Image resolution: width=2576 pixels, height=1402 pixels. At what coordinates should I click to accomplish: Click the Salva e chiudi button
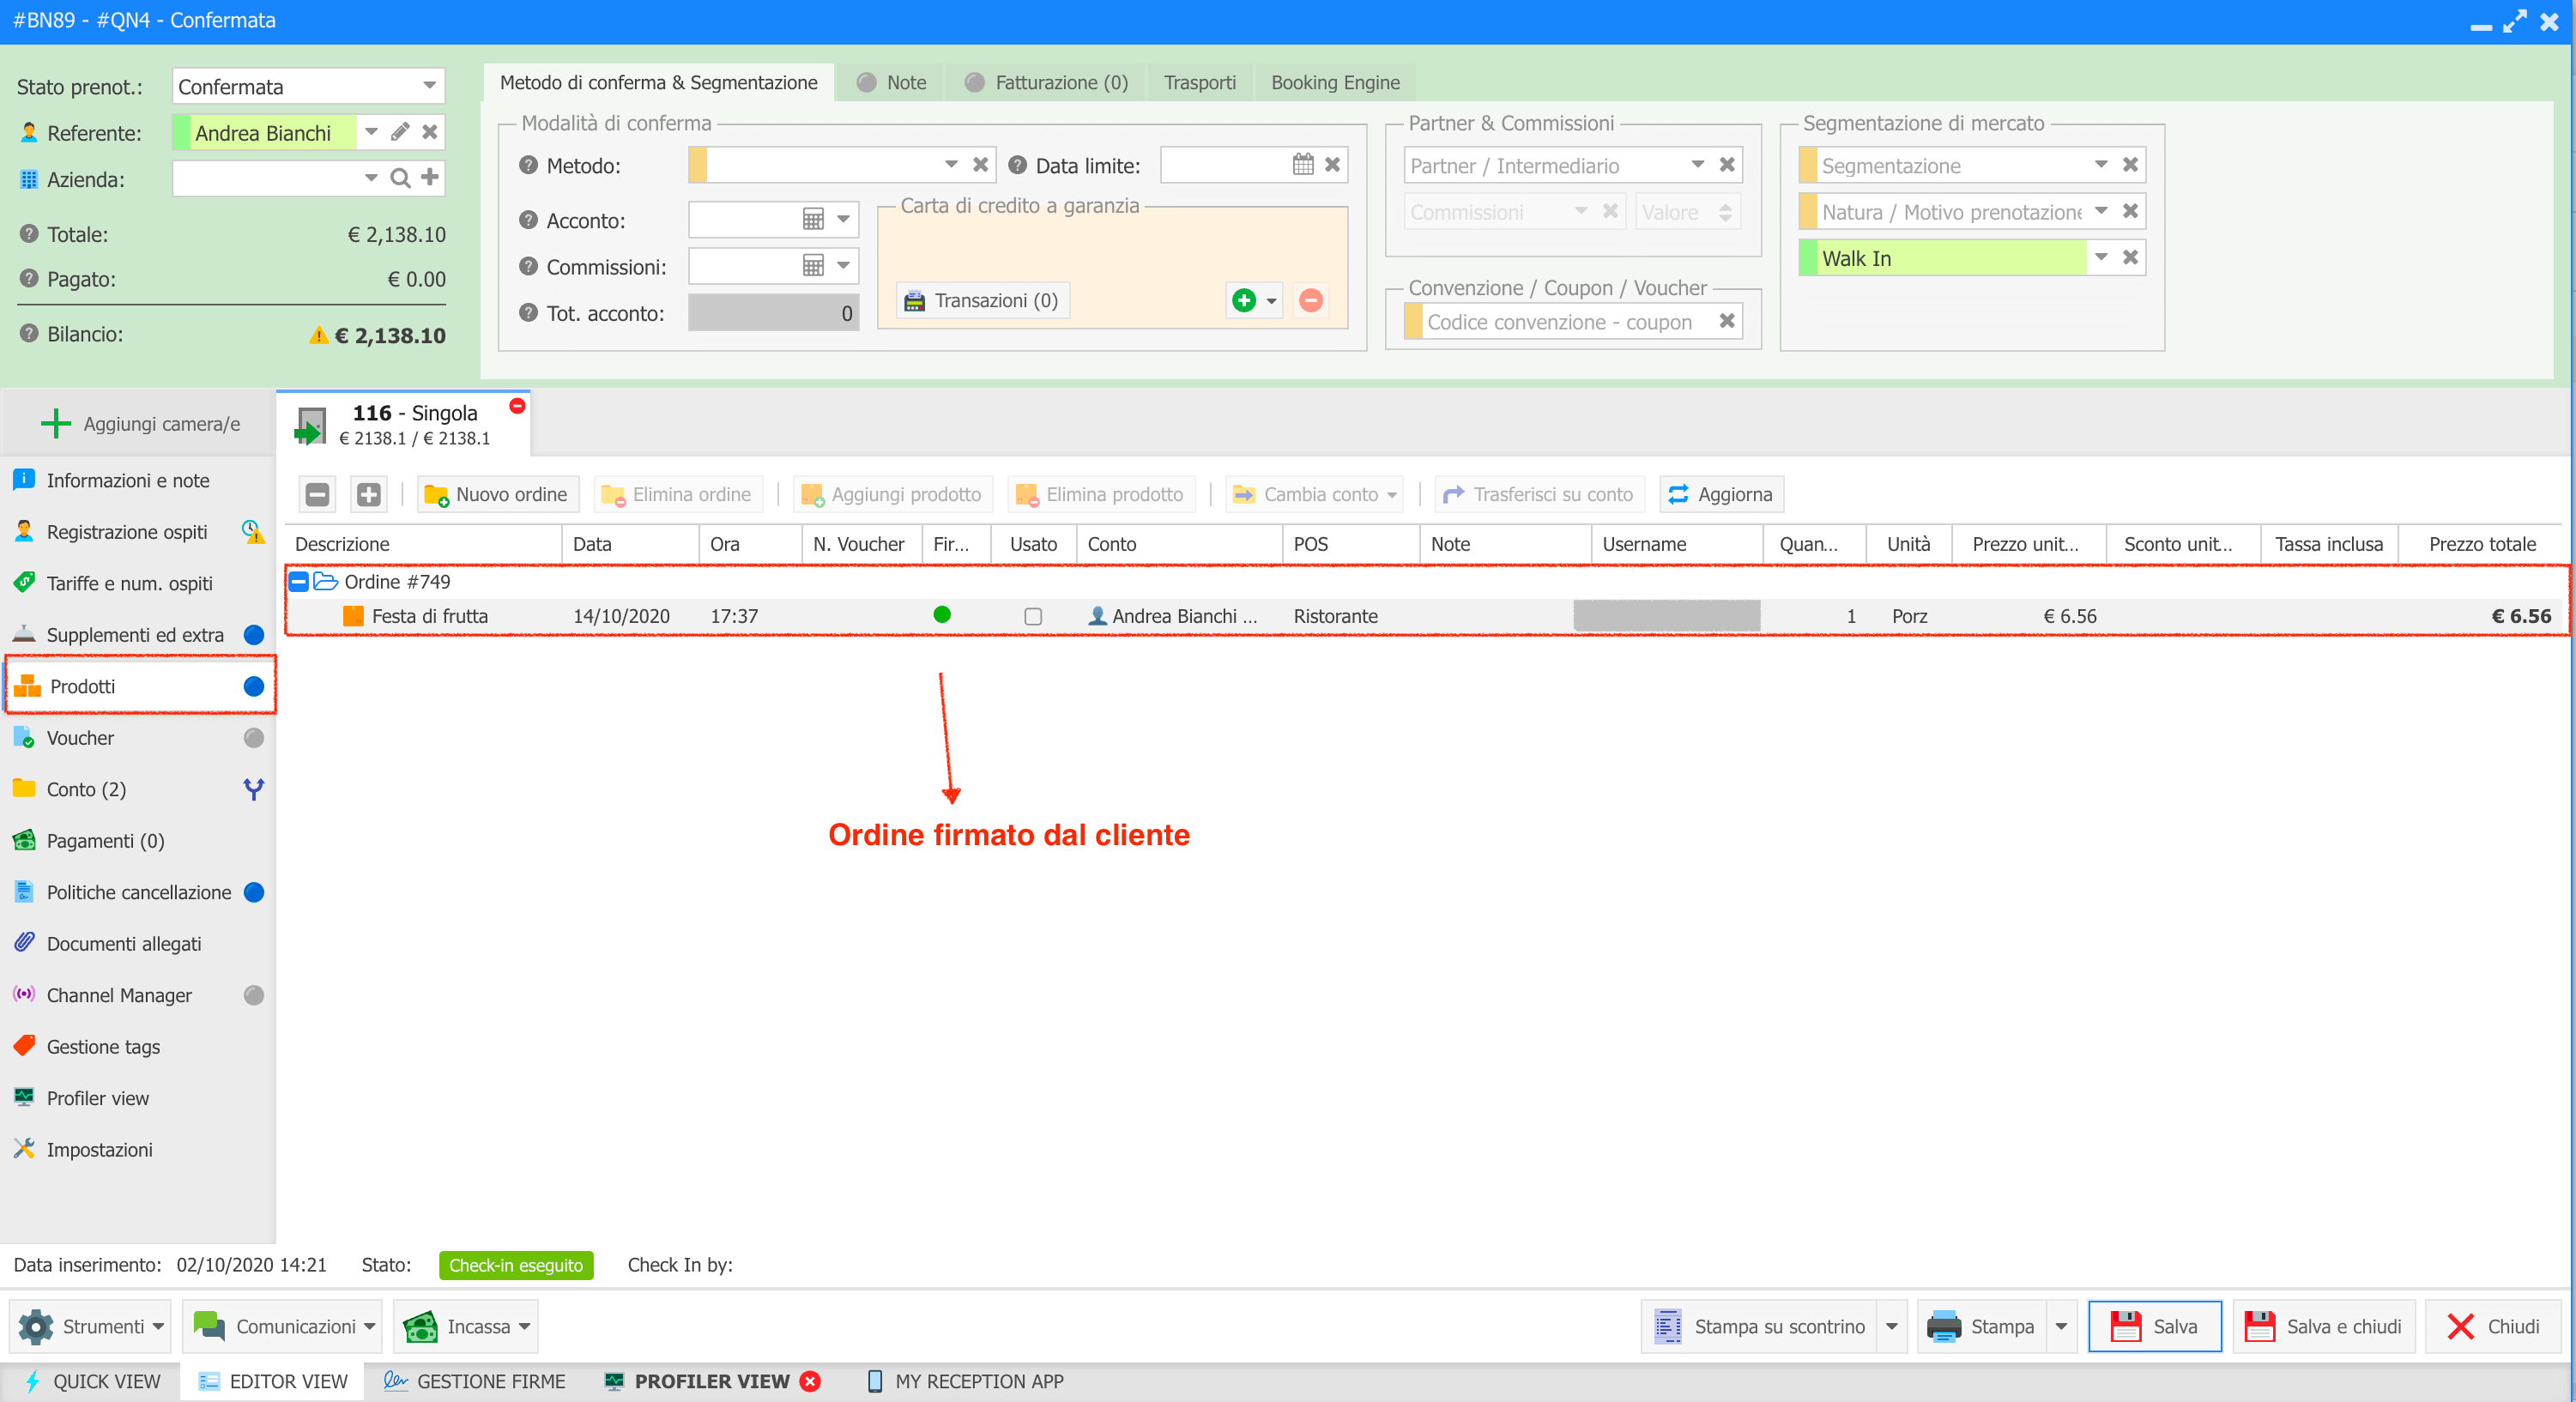(2323, 1326)
